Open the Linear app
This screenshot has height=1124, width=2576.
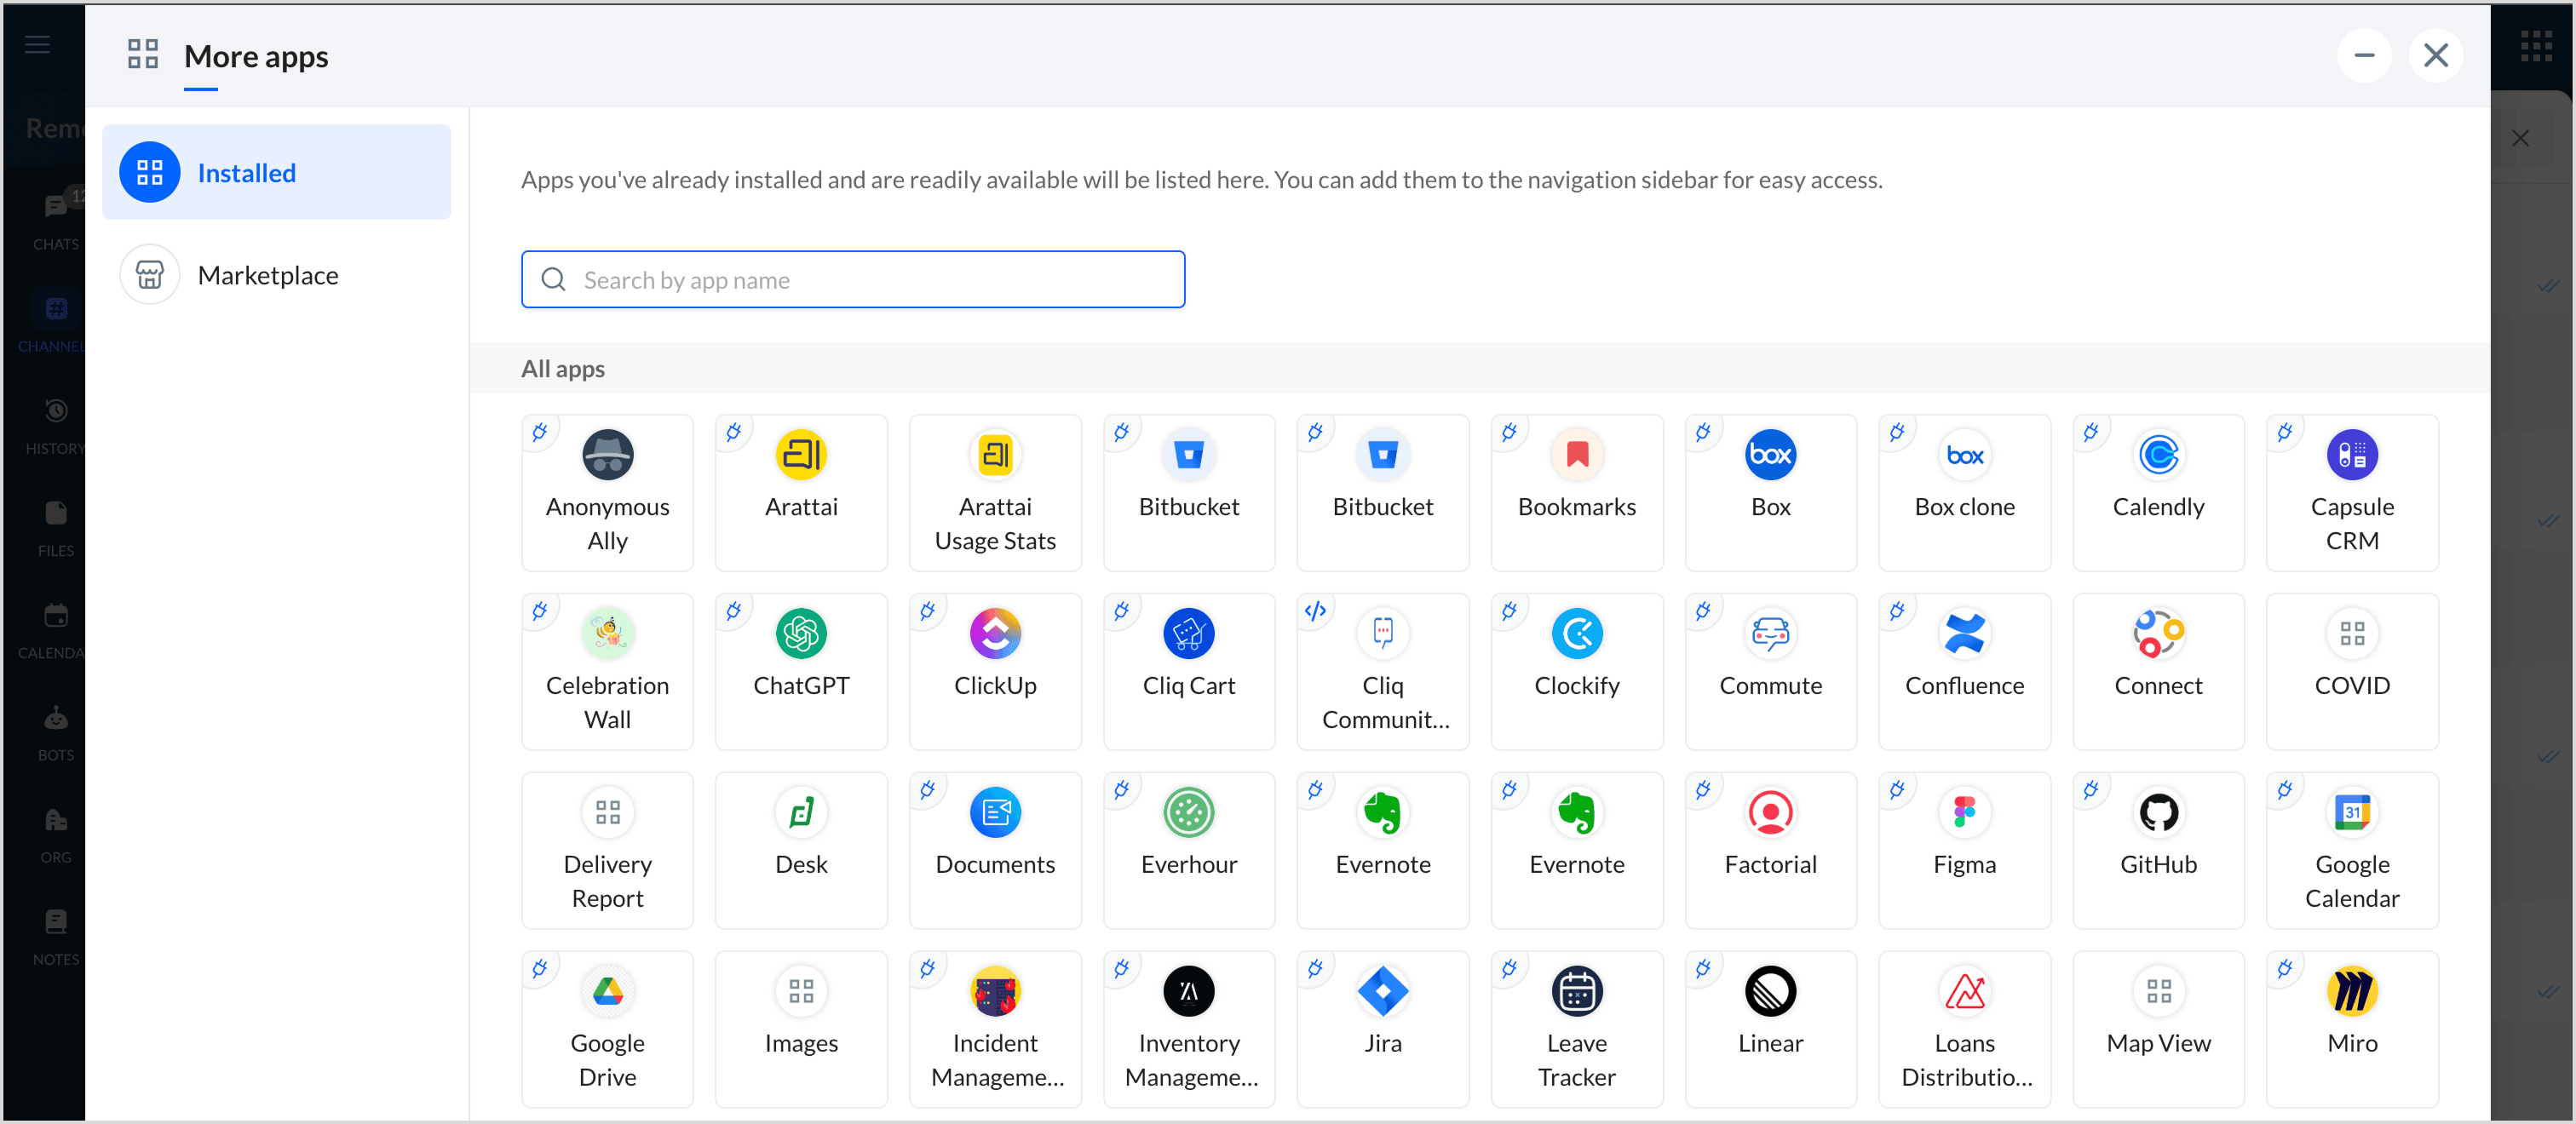(x=1770, y=1030)
